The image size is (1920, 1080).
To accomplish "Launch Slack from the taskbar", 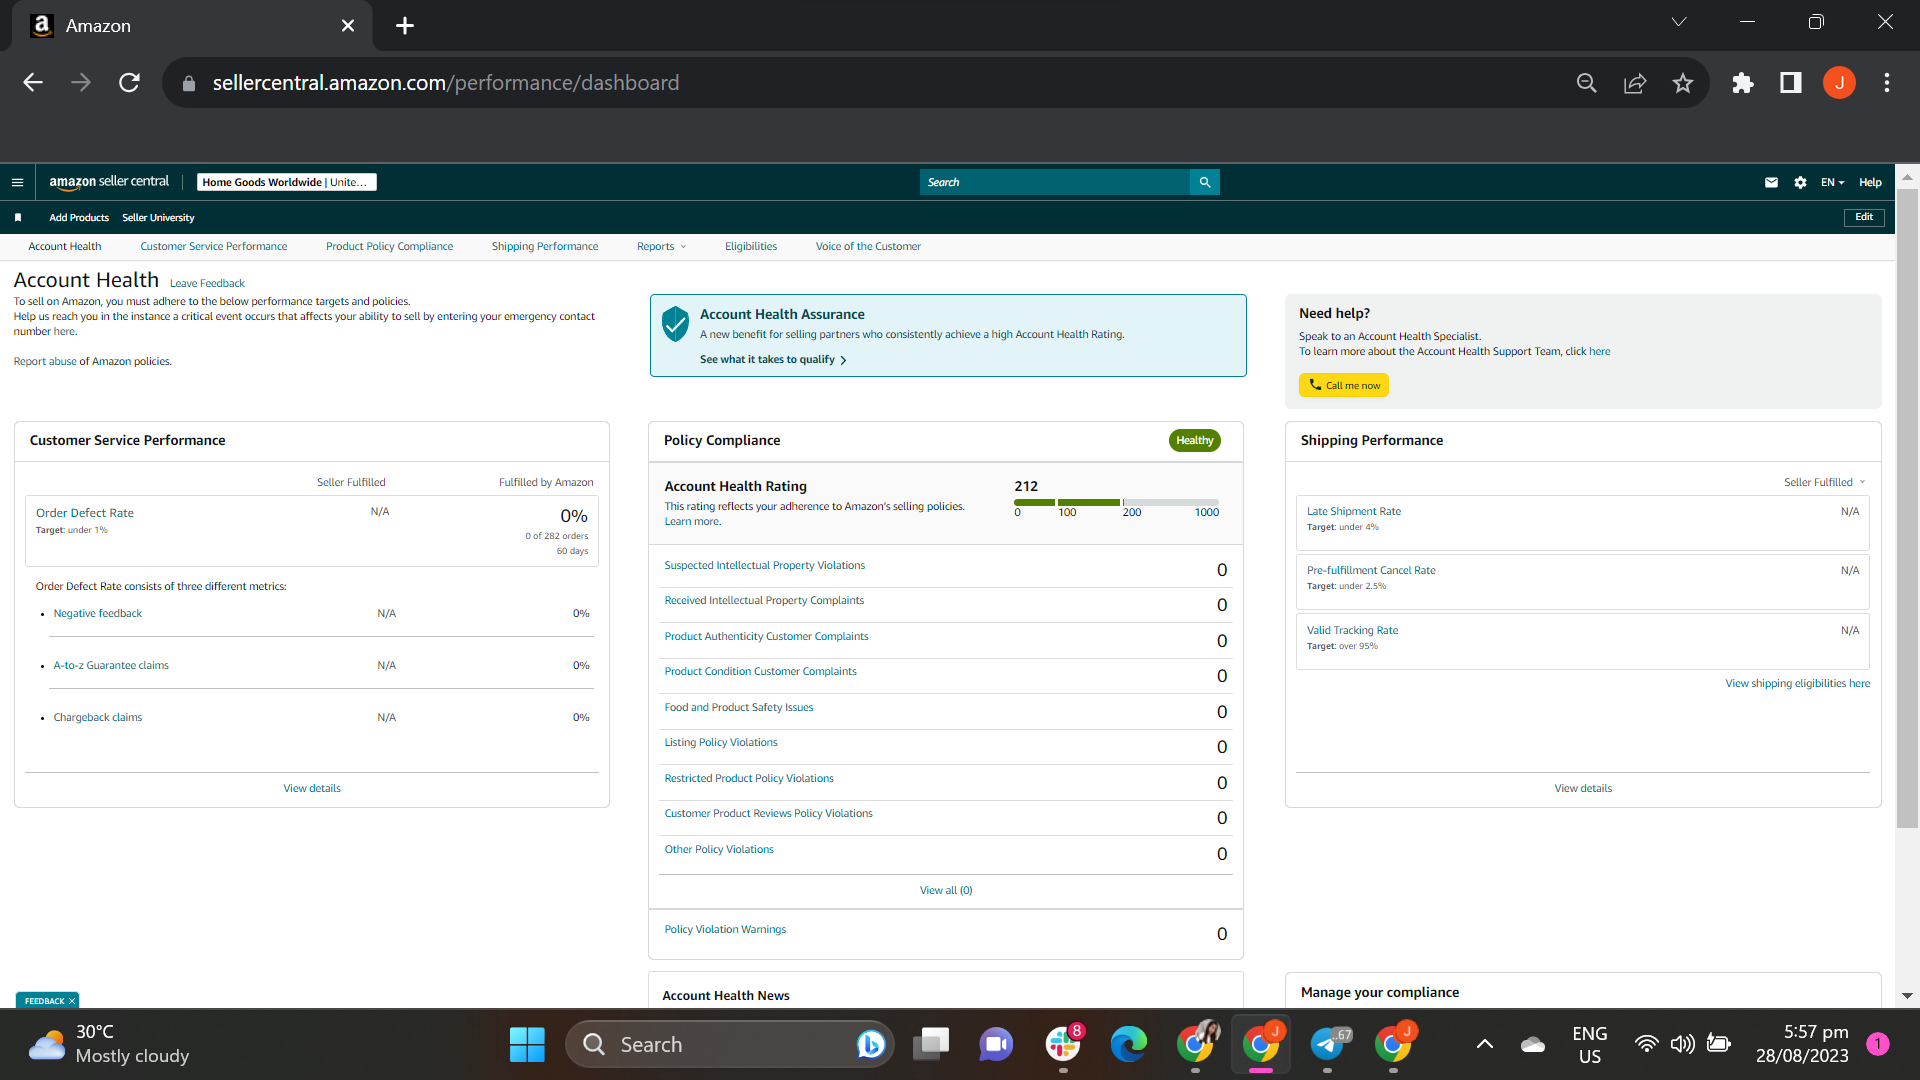I will 1063,1045.
